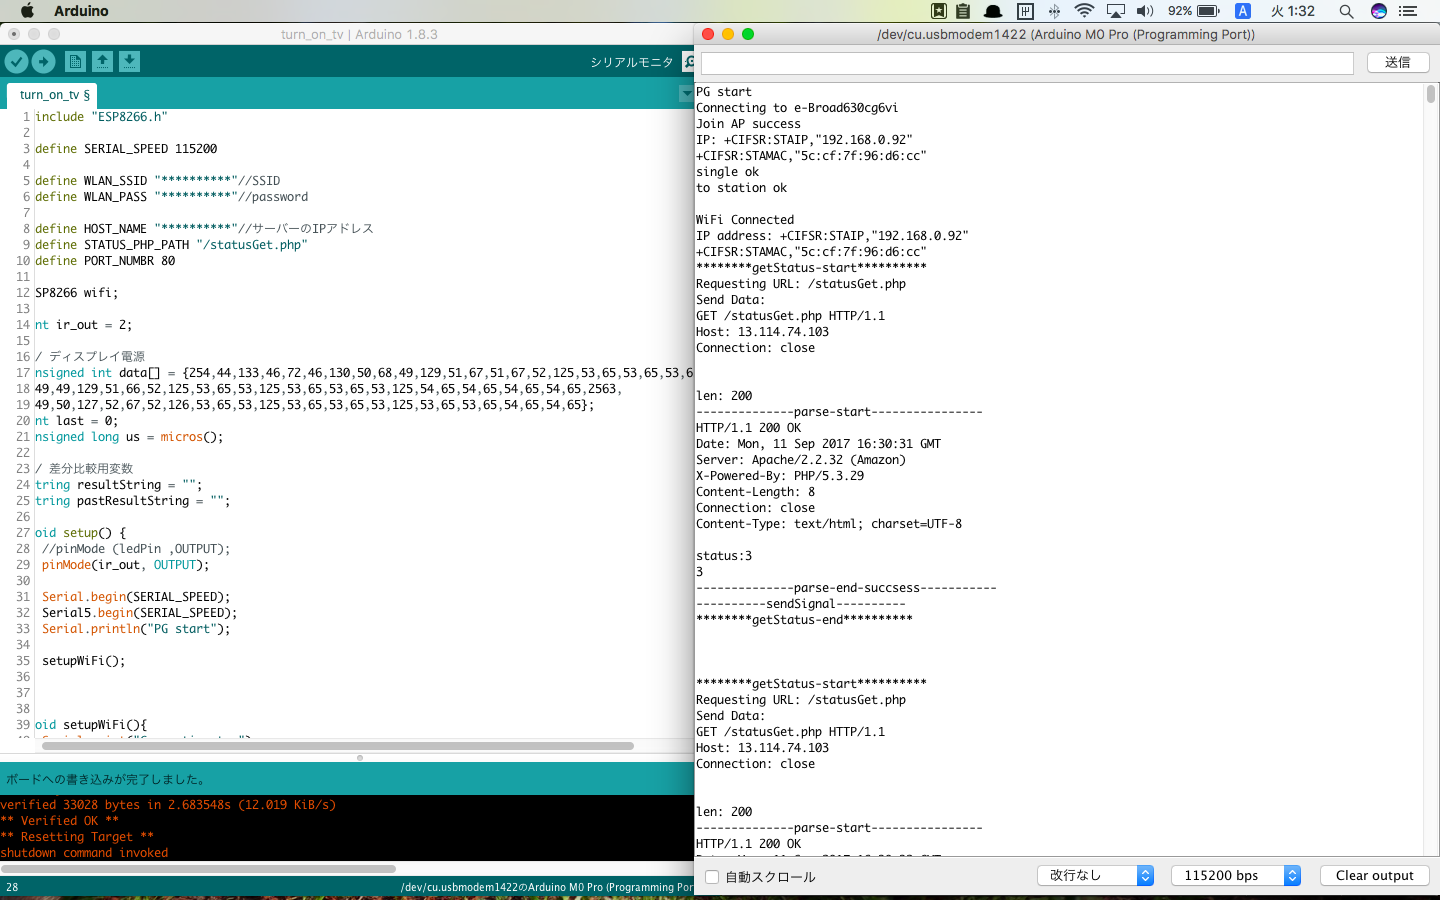Click the 火 1:32 clock in the menu bar
Screen dimensions: 1440x900
tap(1293, 11)
